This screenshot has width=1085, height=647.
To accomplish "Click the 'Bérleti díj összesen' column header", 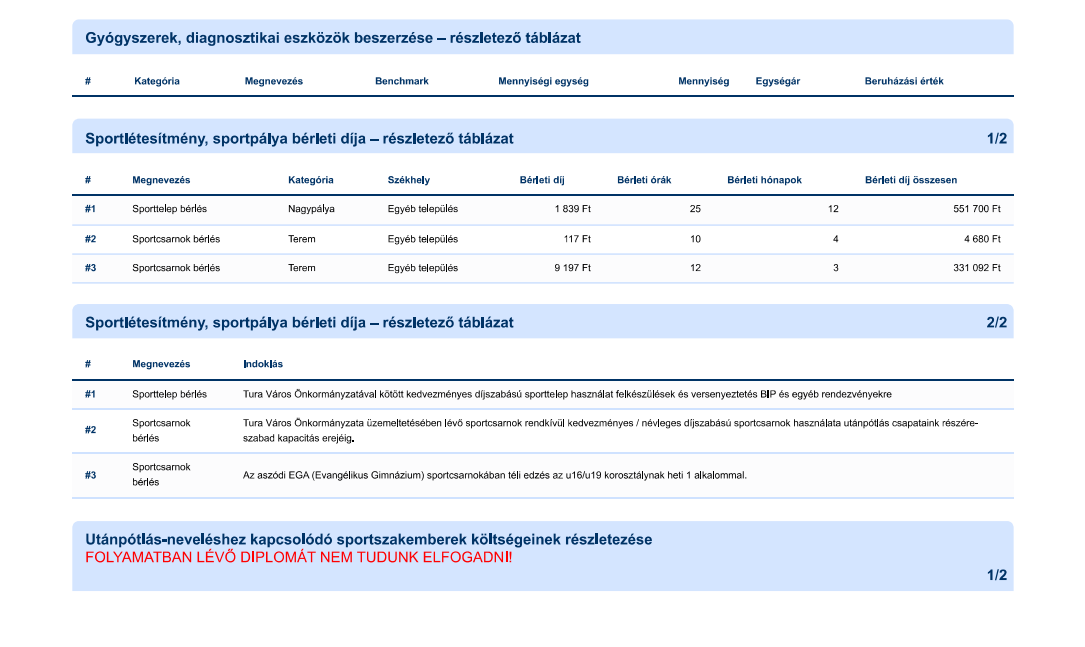I will click(x=911, y=180).
